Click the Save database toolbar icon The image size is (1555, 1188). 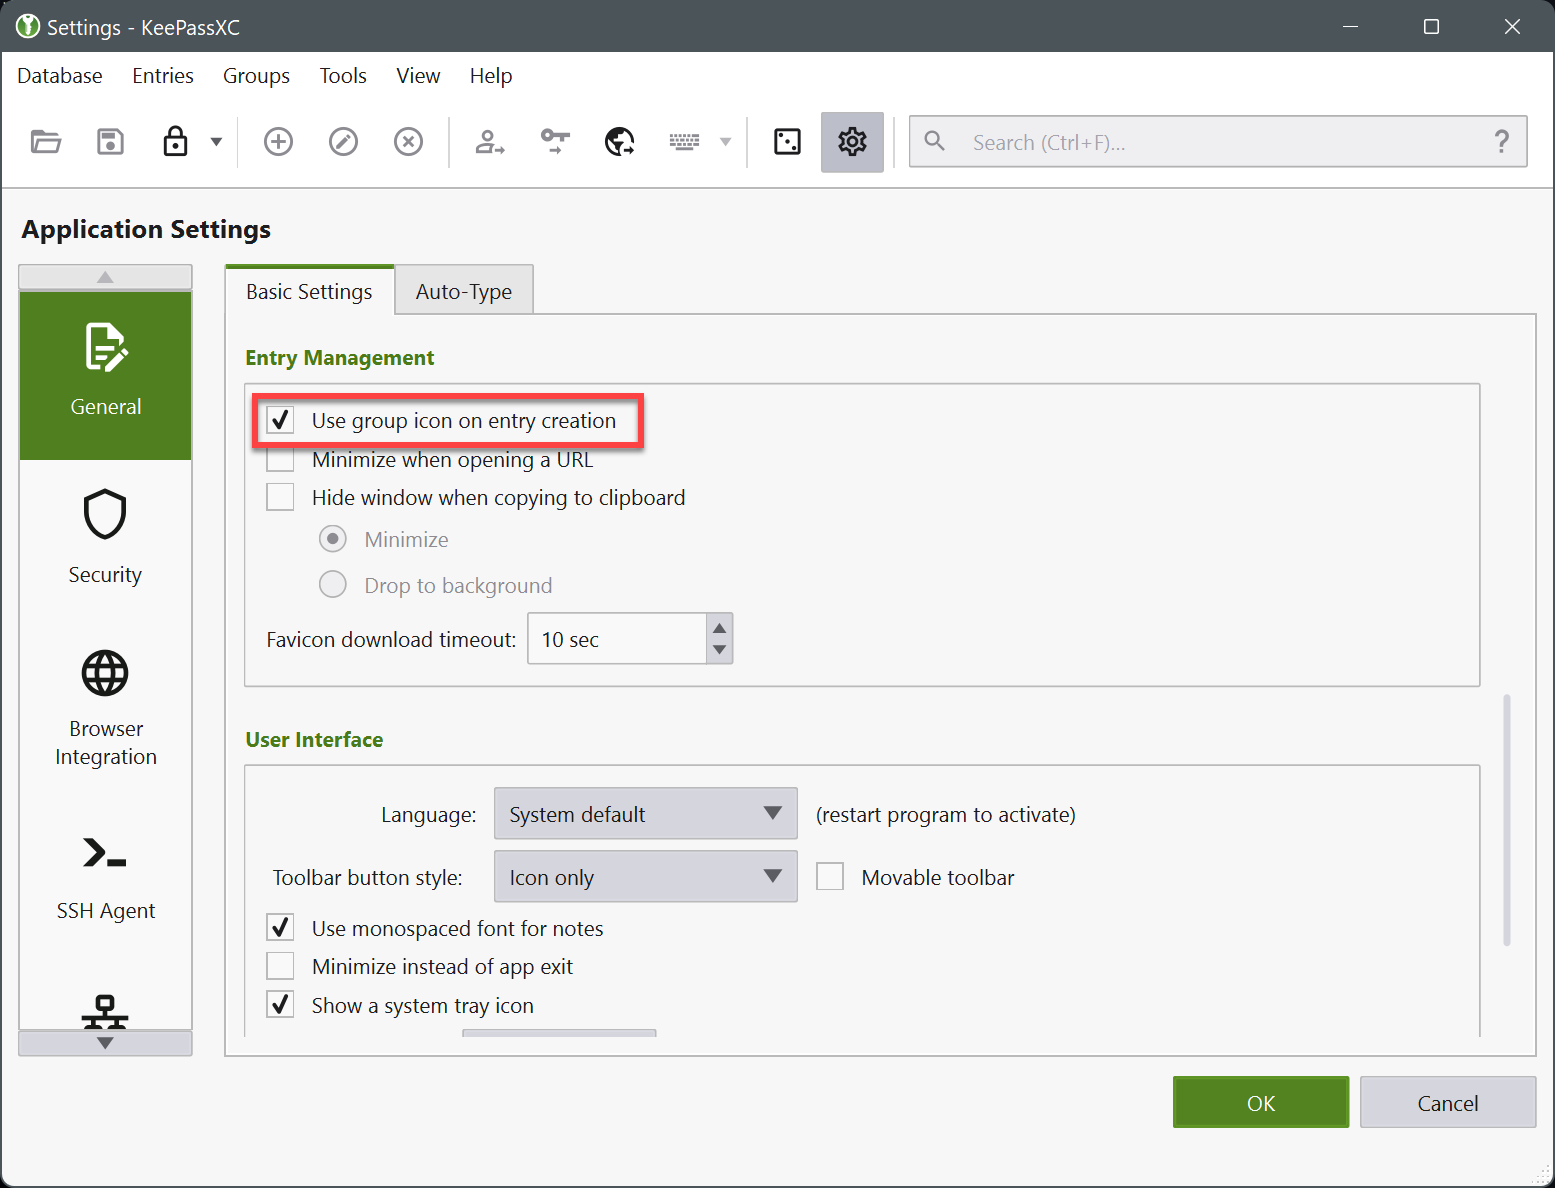tap(110, 141)
